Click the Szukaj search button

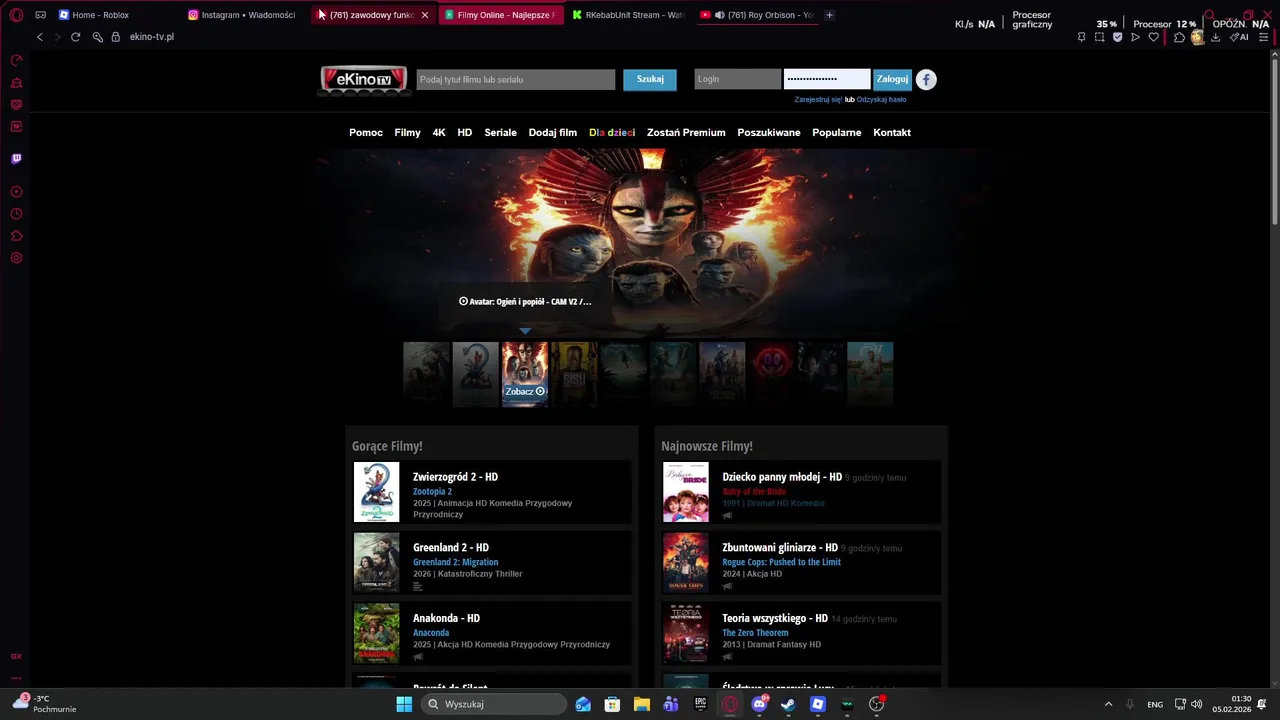point(650,80)
